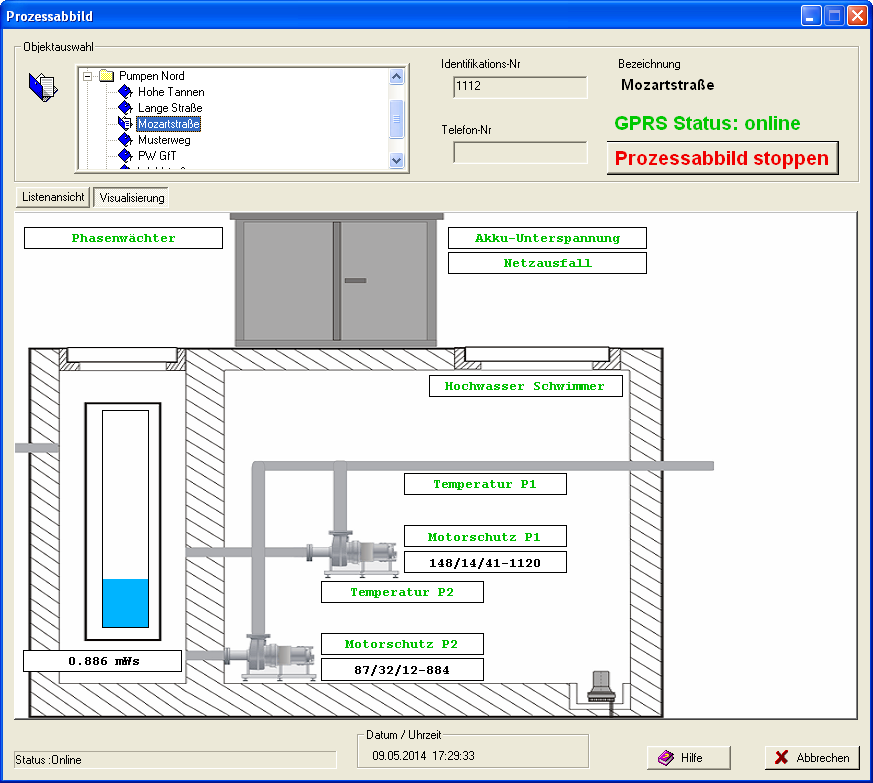The width and height of the screenshot is (873, 783).
Task: Collapse the Pumpen Nord tree node
Action: coord(88,76)
